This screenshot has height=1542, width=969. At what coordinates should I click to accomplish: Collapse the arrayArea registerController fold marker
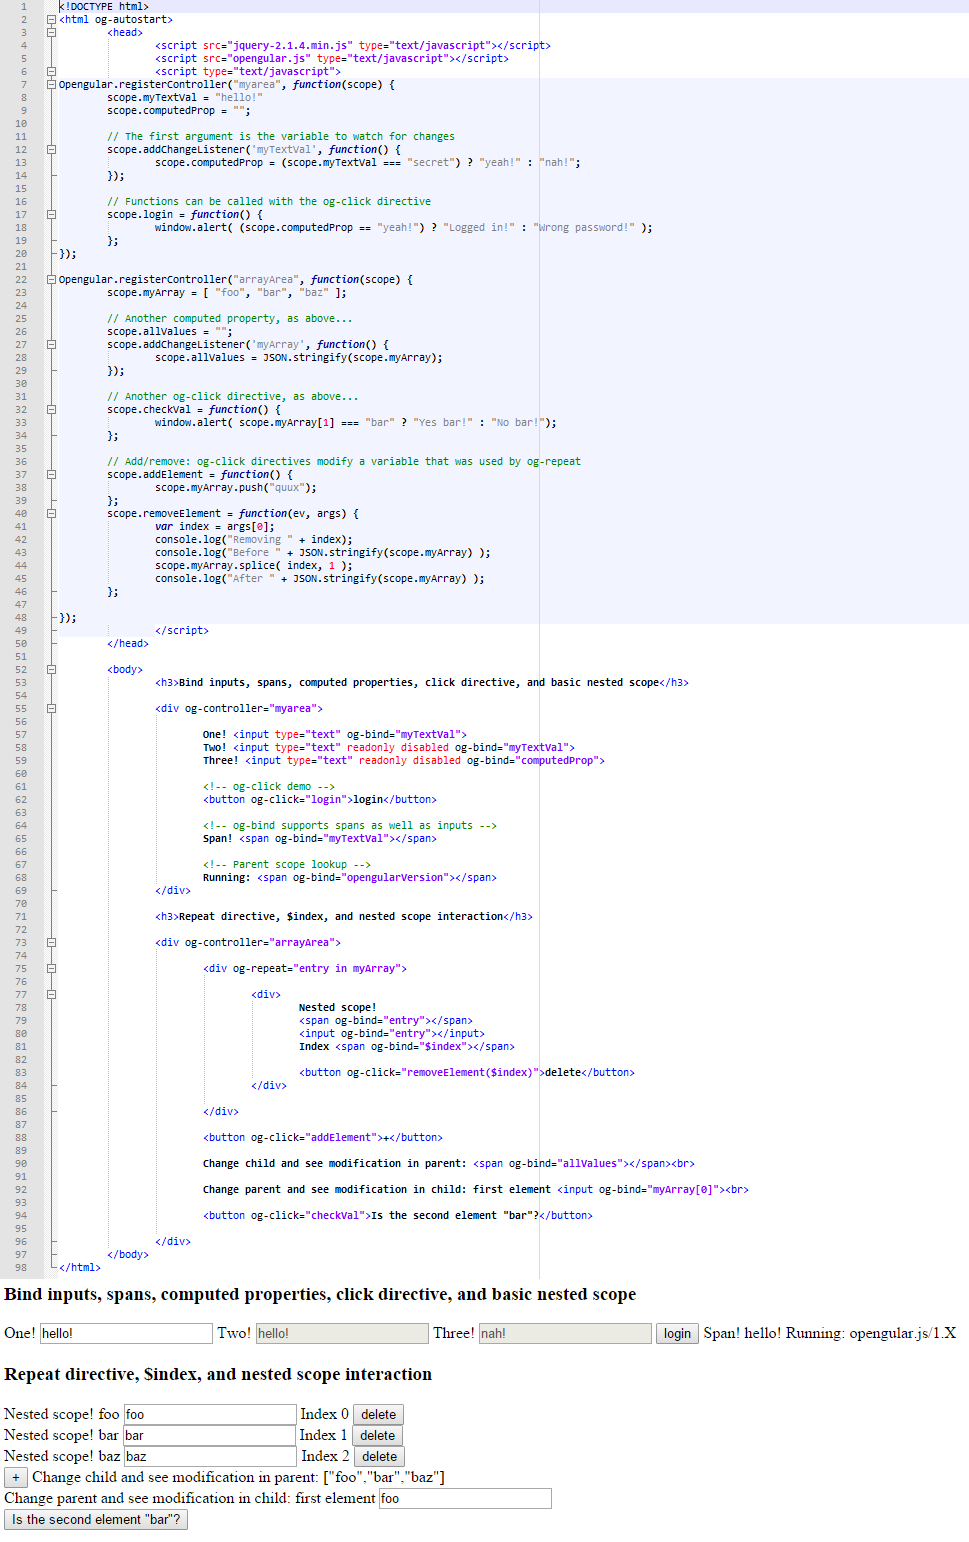click(x=51, y=280)
